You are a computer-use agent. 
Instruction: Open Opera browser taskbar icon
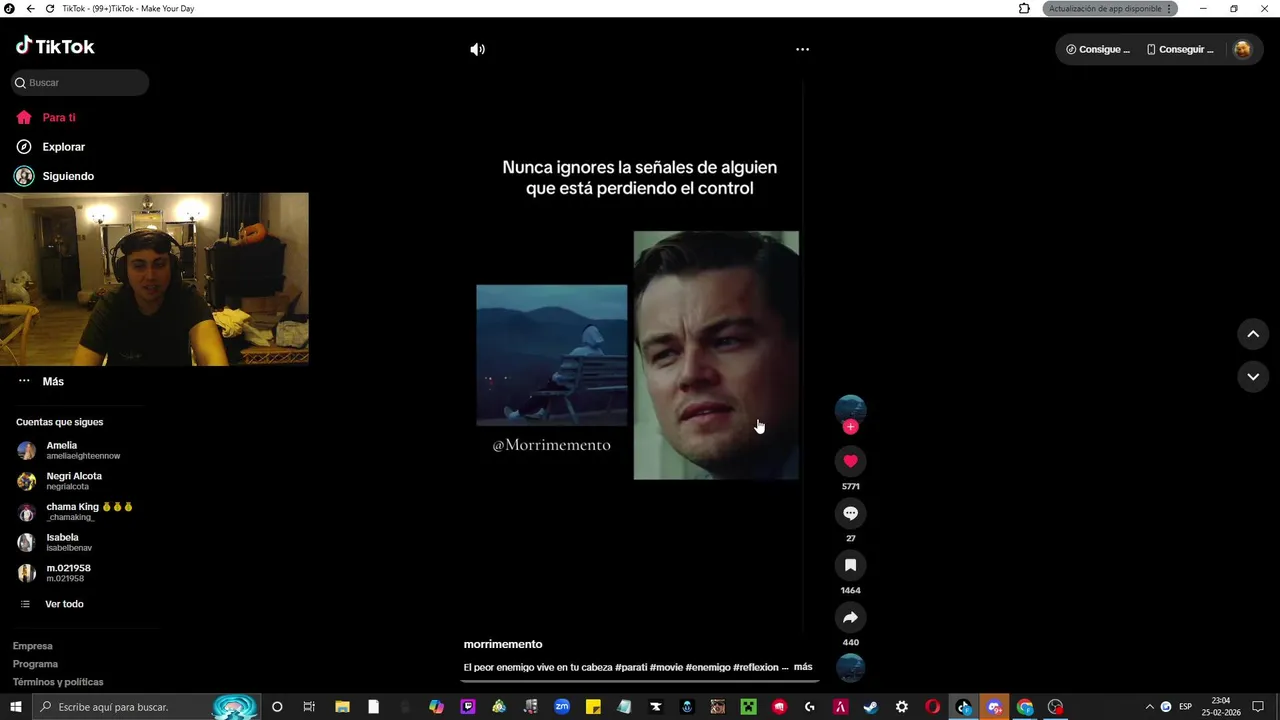click(x=933, y=707)
